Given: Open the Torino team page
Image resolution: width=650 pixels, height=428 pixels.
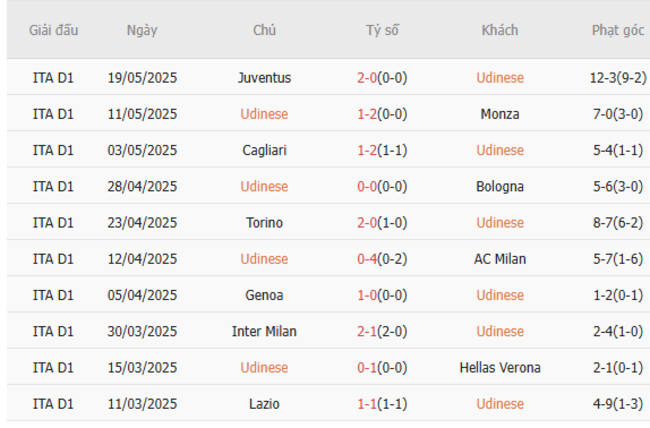Looking at the screenshot, I should [265, 222].
